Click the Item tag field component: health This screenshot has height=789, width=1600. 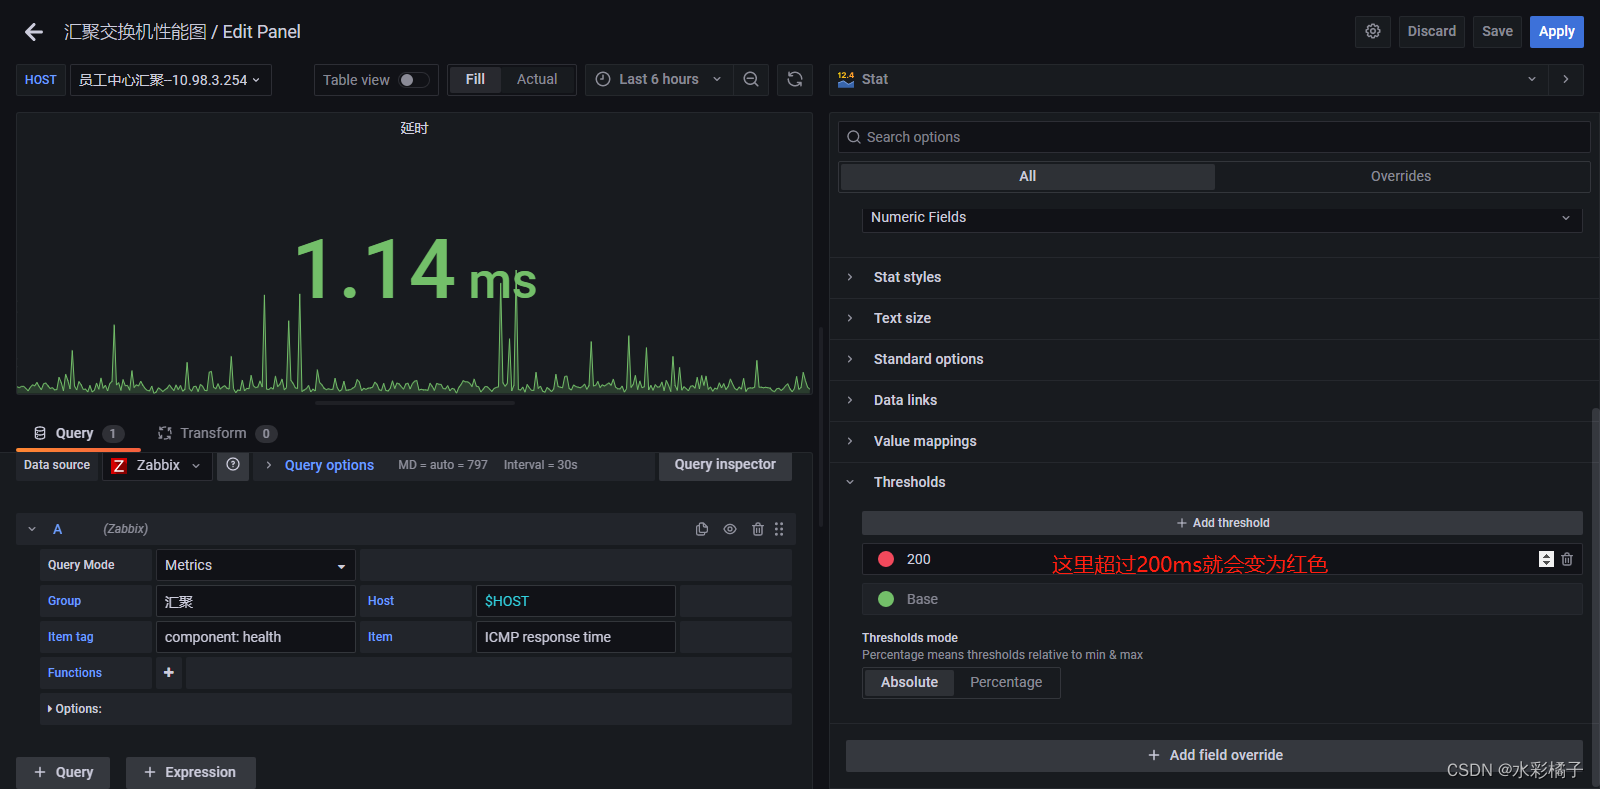click(255, 637)
